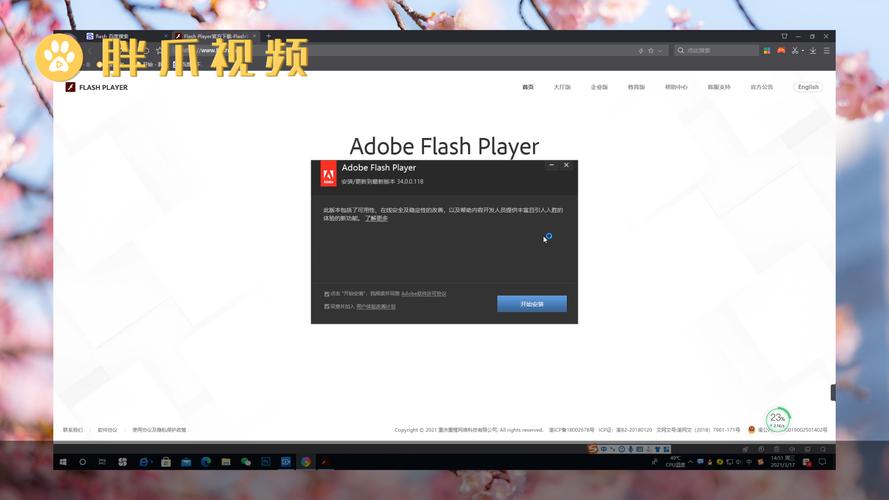This screenshot has height=500, width=889.
Task: Open the dropdown arrow beside bookmark star
Action: coord(660,50)
